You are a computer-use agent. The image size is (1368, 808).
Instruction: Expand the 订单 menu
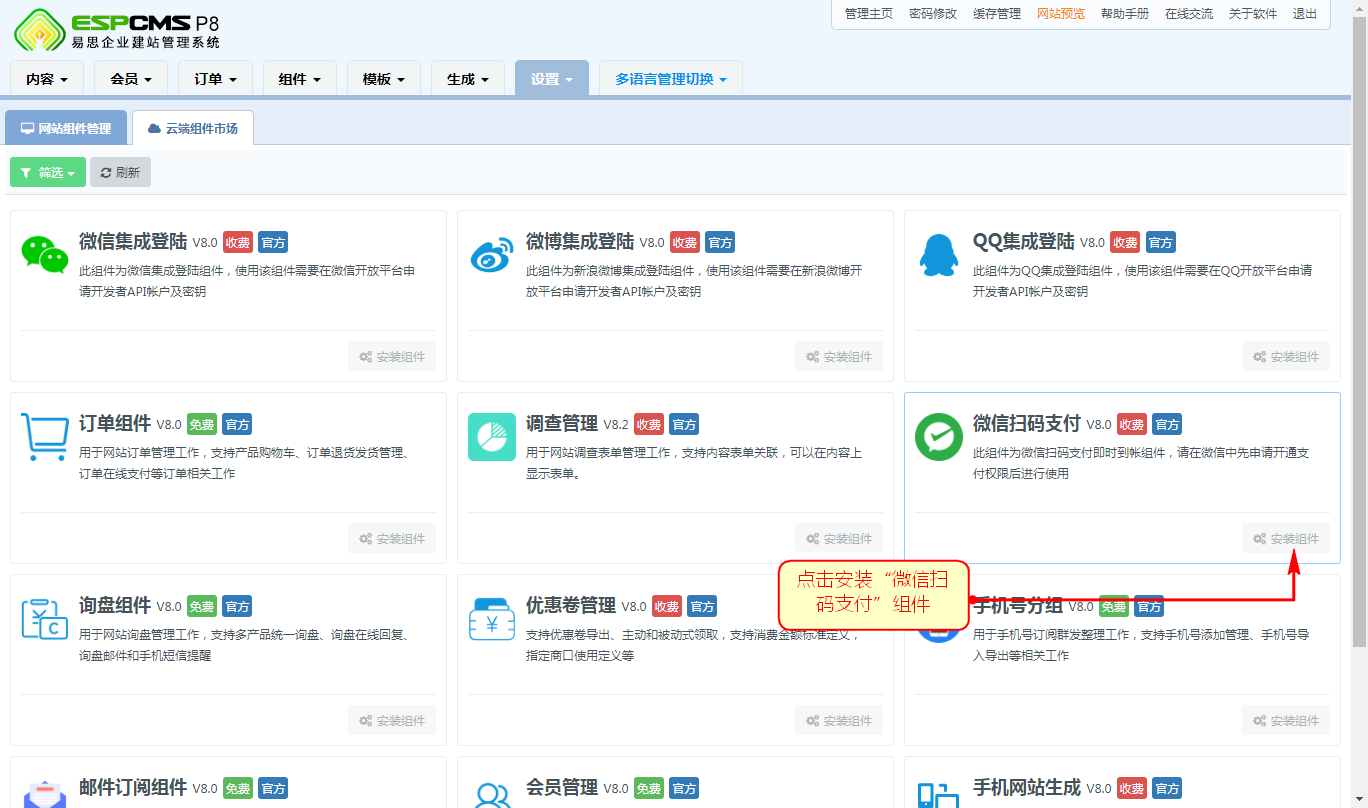pos(216,79)
